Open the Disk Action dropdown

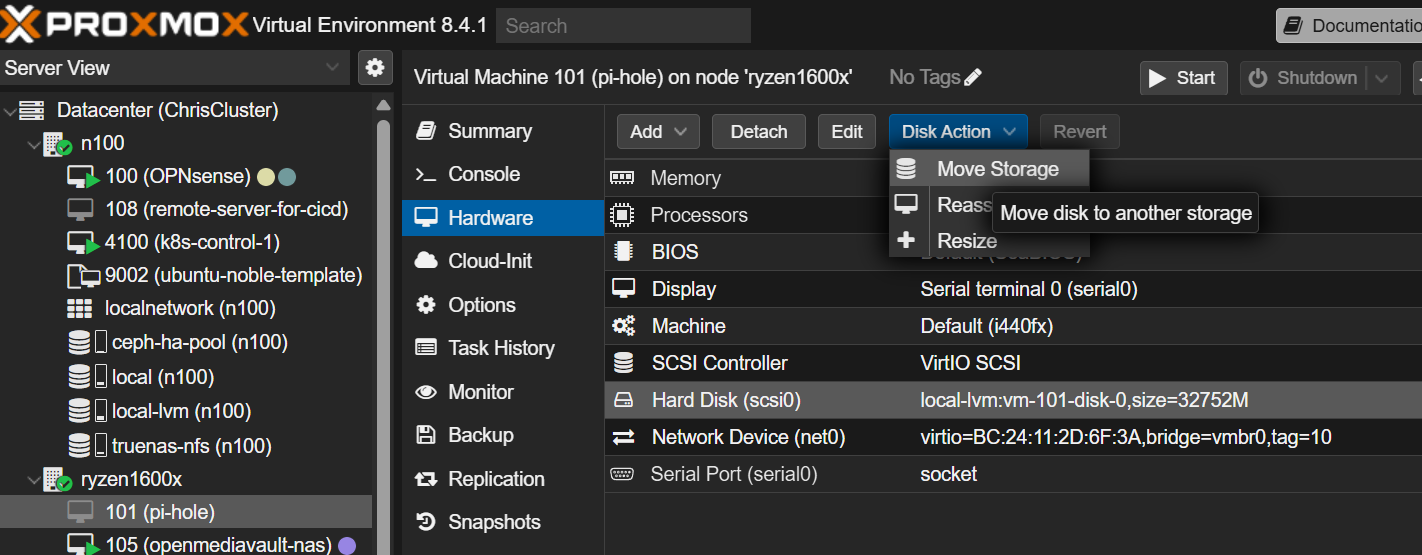tap(958, 131)
